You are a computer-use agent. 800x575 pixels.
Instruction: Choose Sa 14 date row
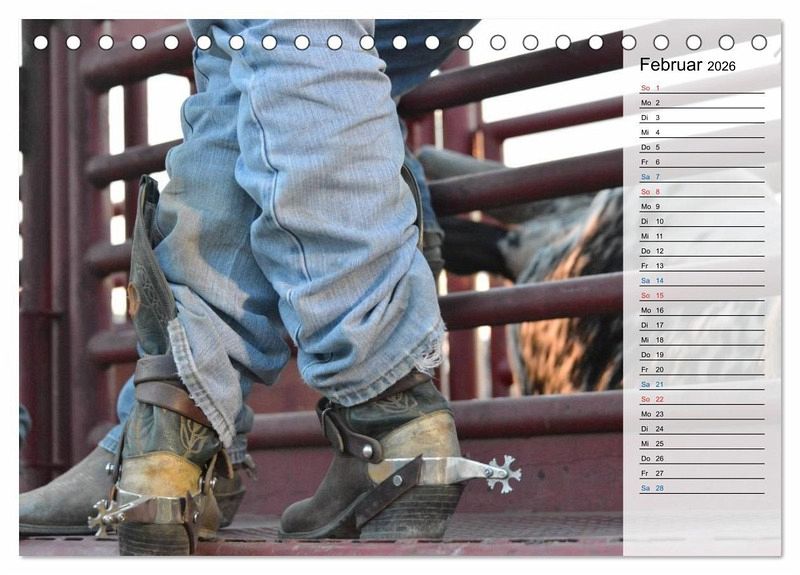coord(701,281)
